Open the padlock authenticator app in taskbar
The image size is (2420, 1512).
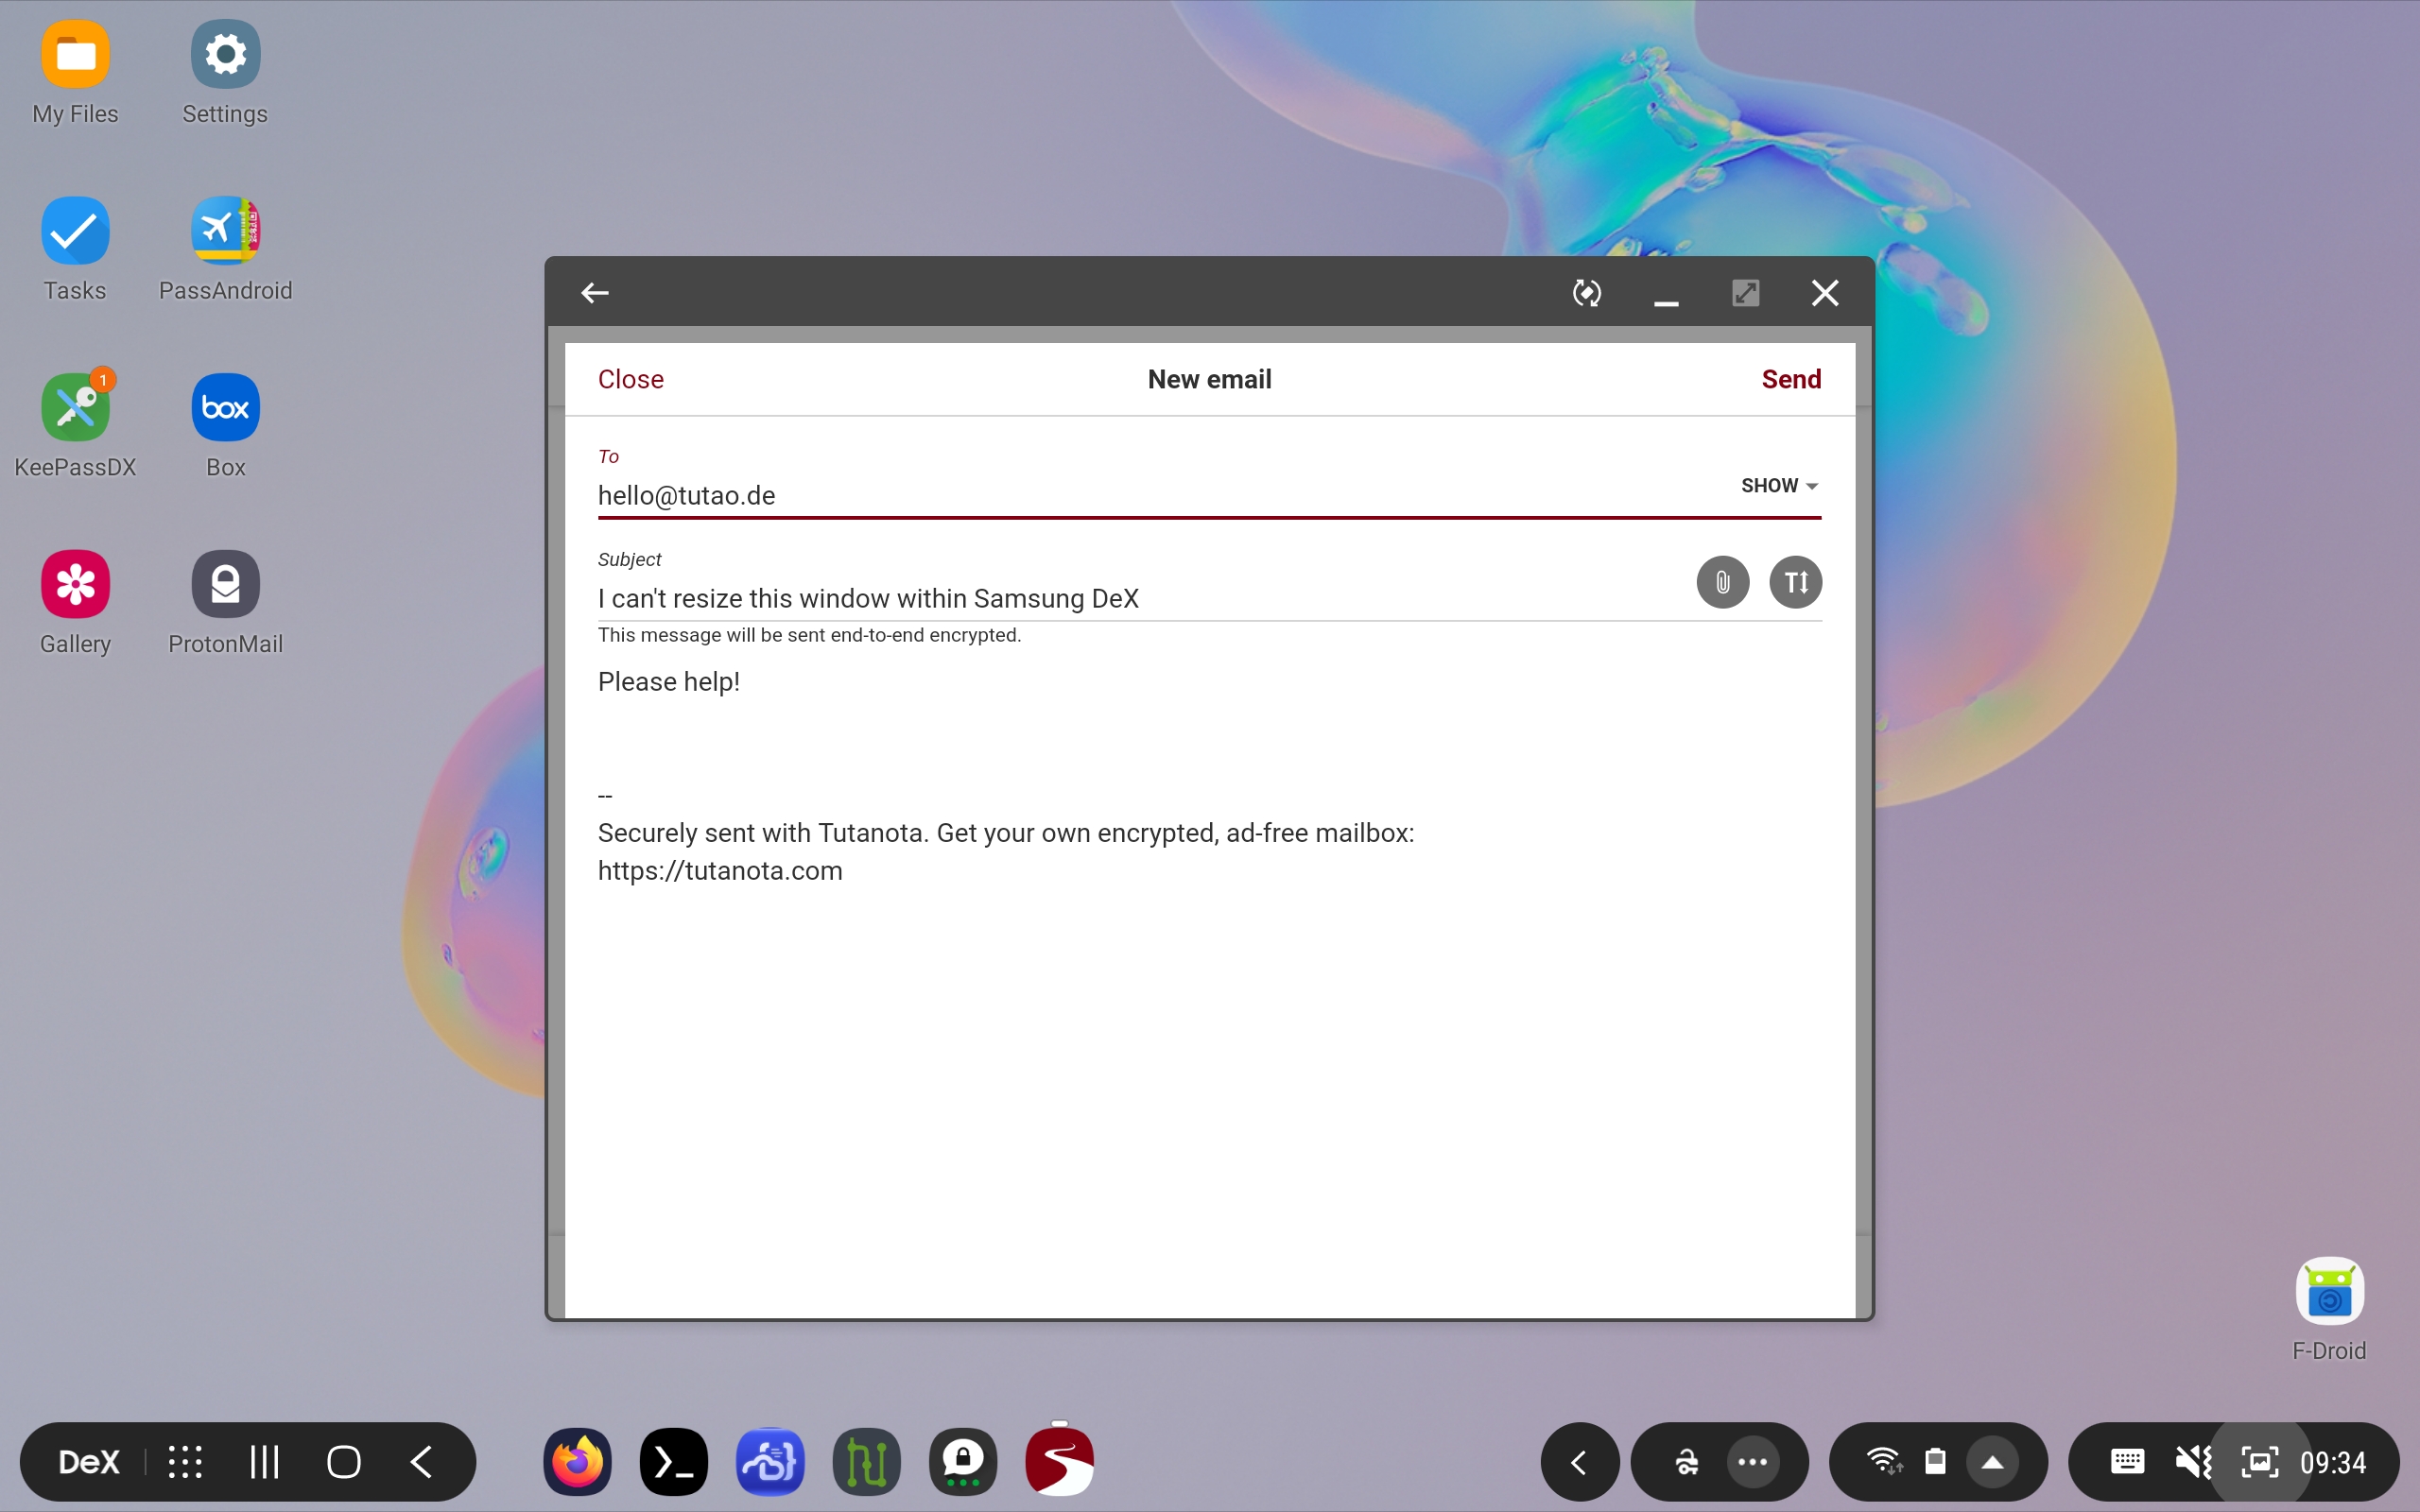click(963, 1462)
